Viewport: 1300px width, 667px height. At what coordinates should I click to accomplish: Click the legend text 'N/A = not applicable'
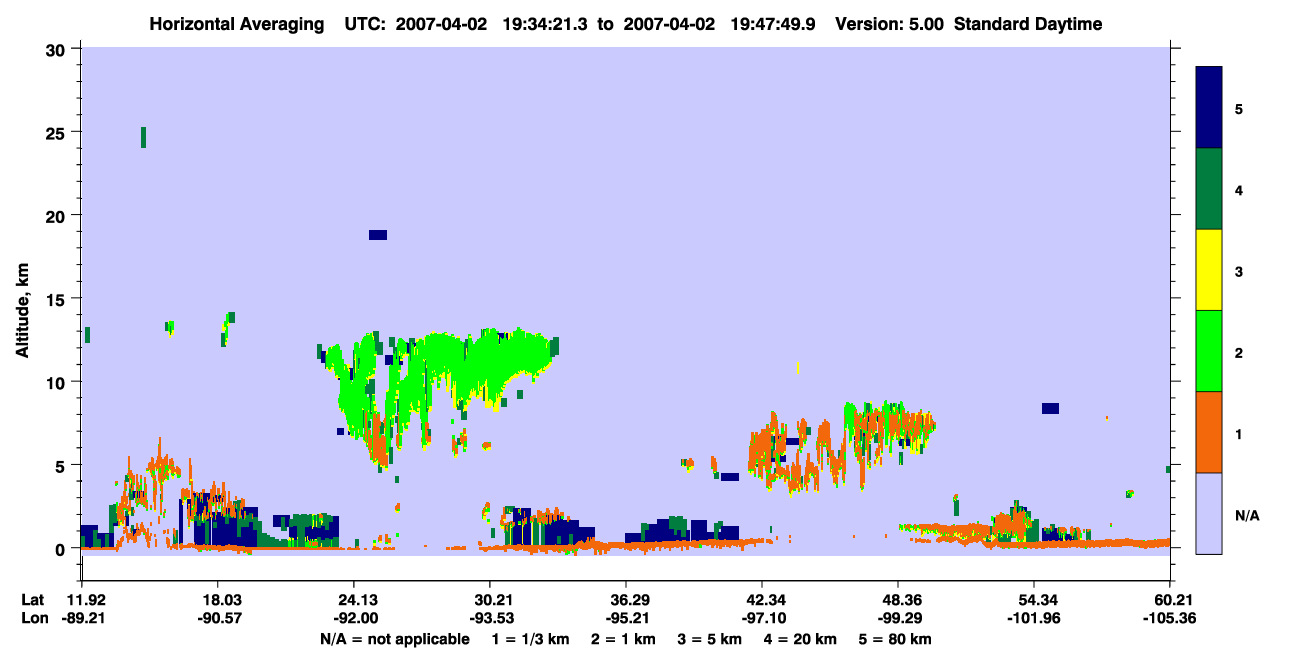tap(394, 639)
